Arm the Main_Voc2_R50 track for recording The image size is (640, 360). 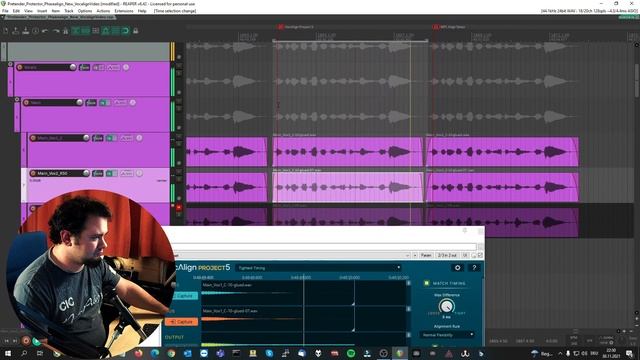(x=33, y=173)
